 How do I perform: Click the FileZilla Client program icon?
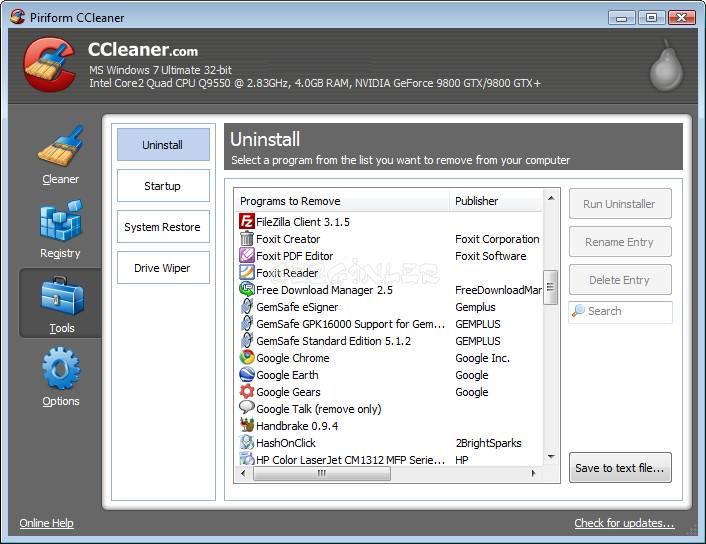point(247,222)
